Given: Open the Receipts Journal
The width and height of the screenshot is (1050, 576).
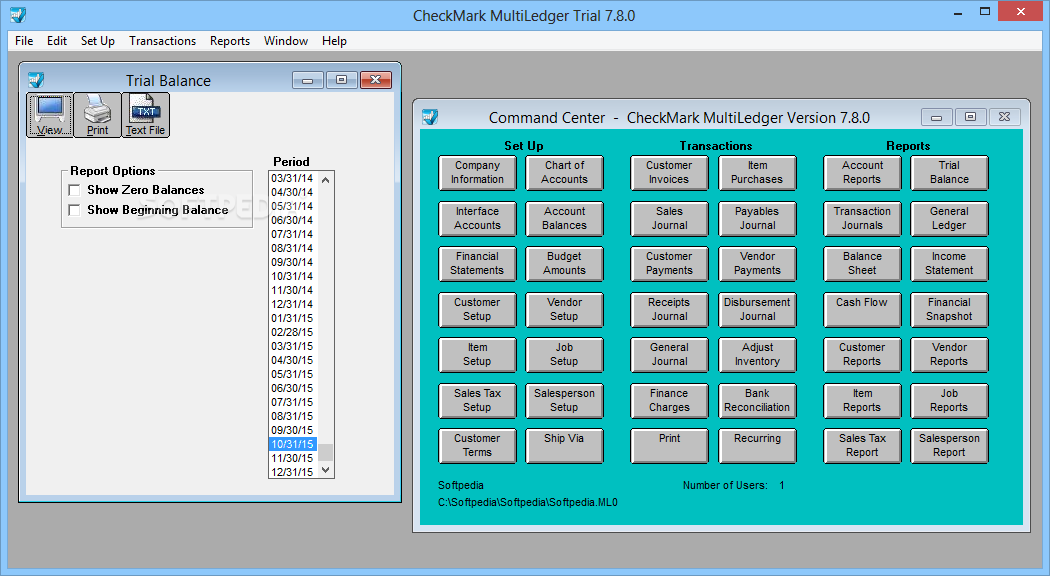Looking at the screenshot, I should coord(669,309).
